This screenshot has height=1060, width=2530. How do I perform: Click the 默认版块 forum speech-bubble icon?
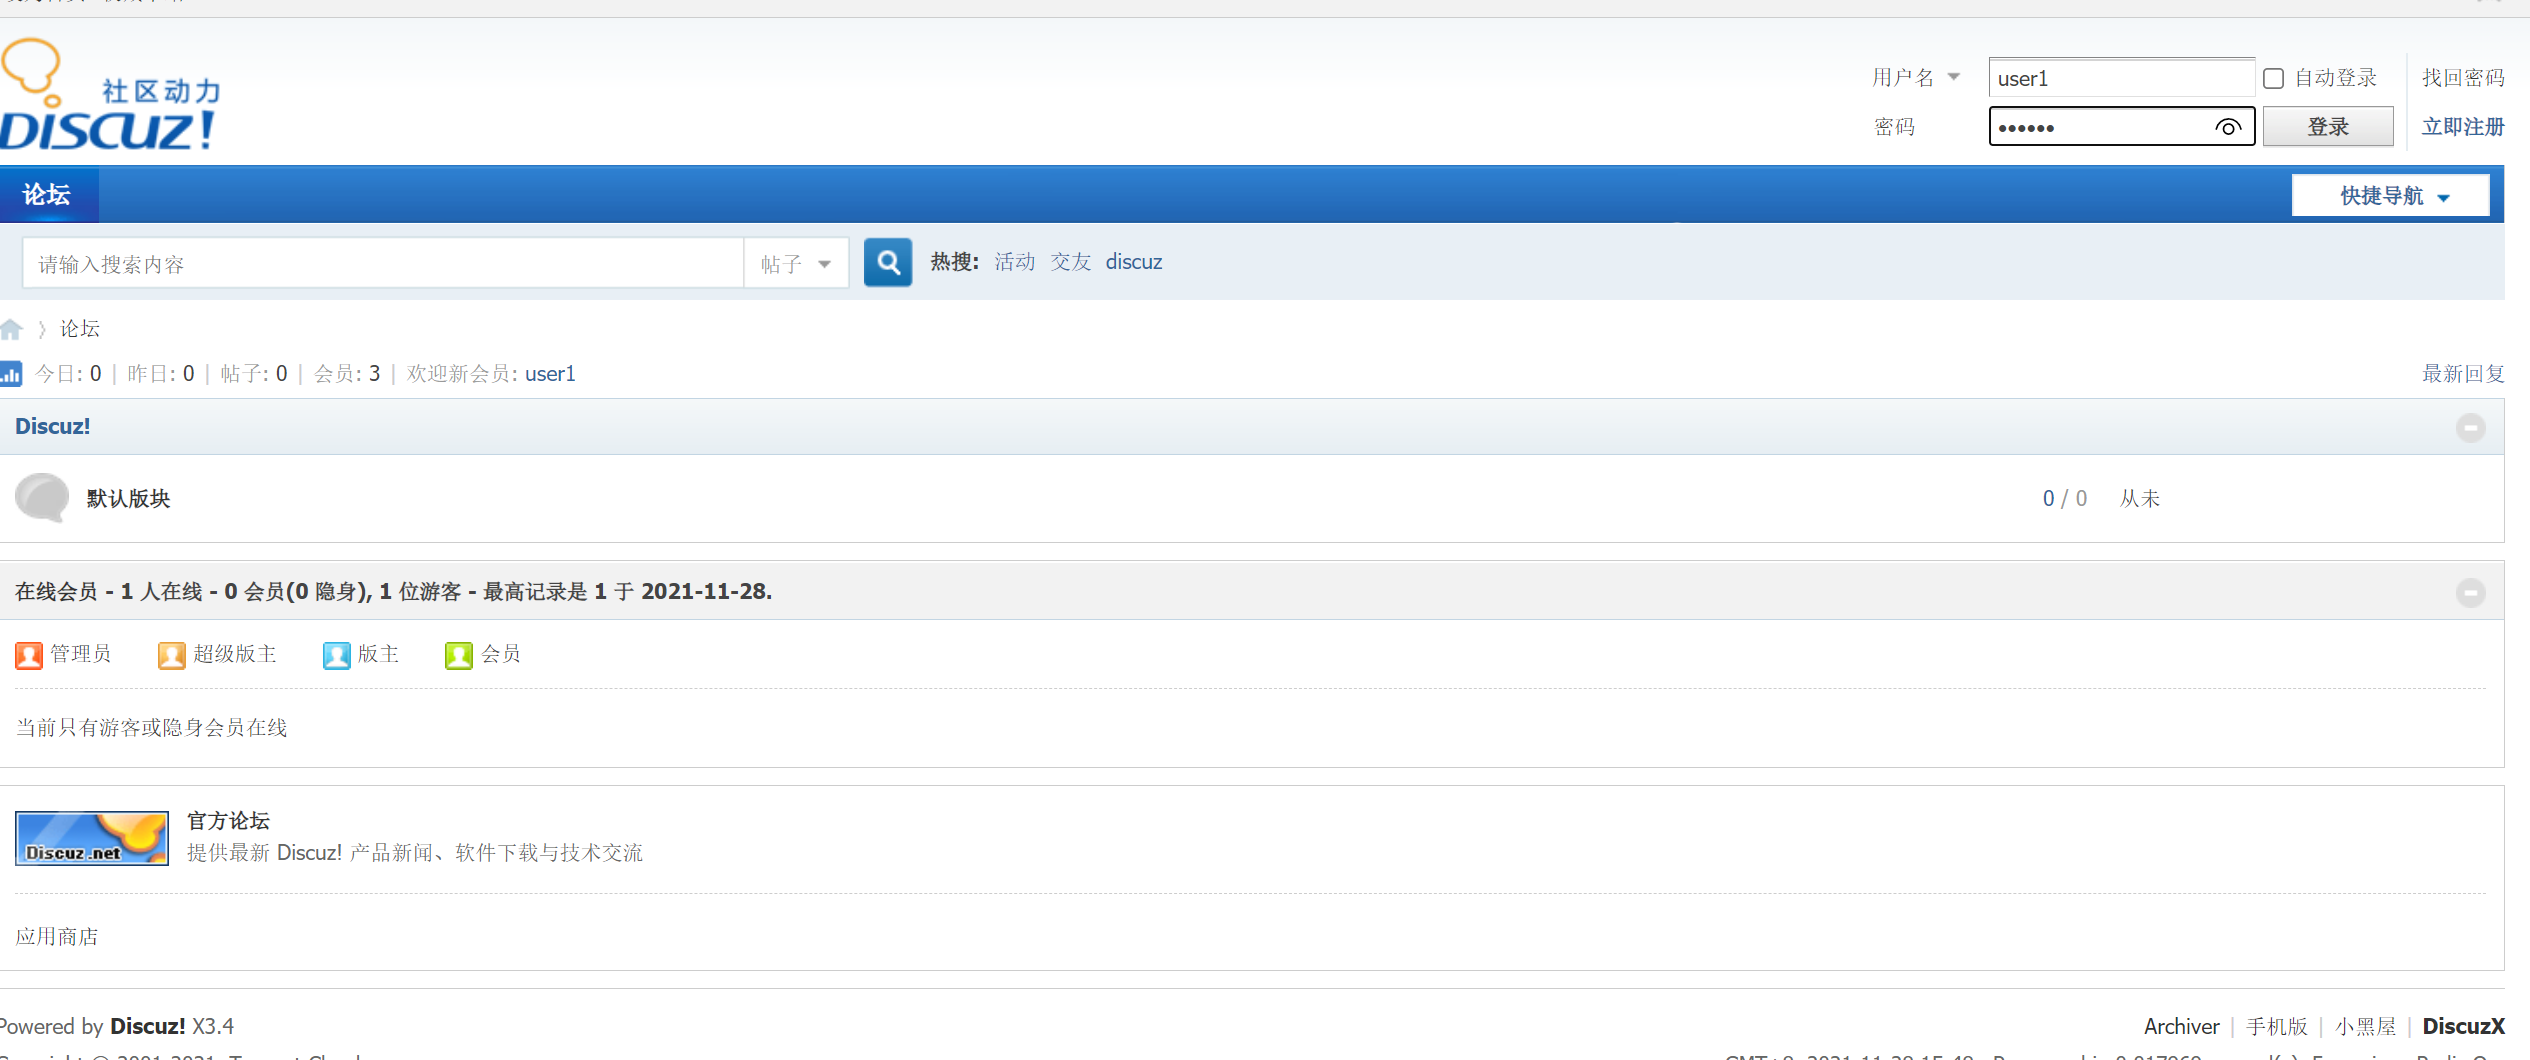pyautogui.click(x=42, y=498)
